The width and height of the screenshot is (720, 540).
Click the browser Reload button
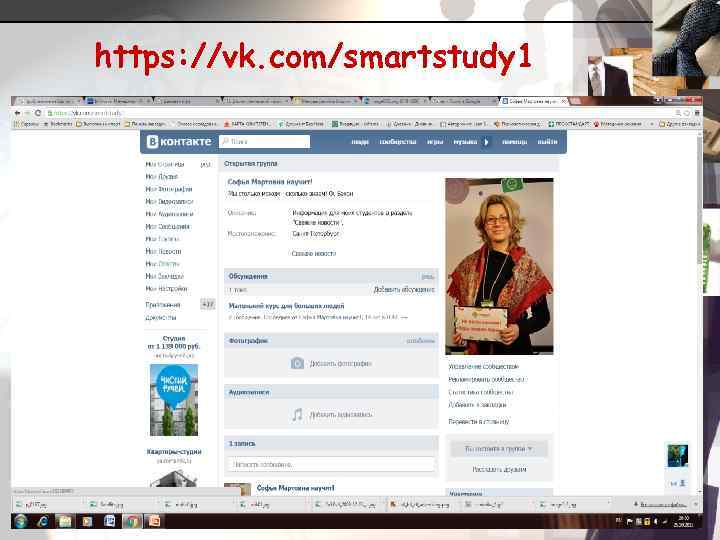[38, 113]
